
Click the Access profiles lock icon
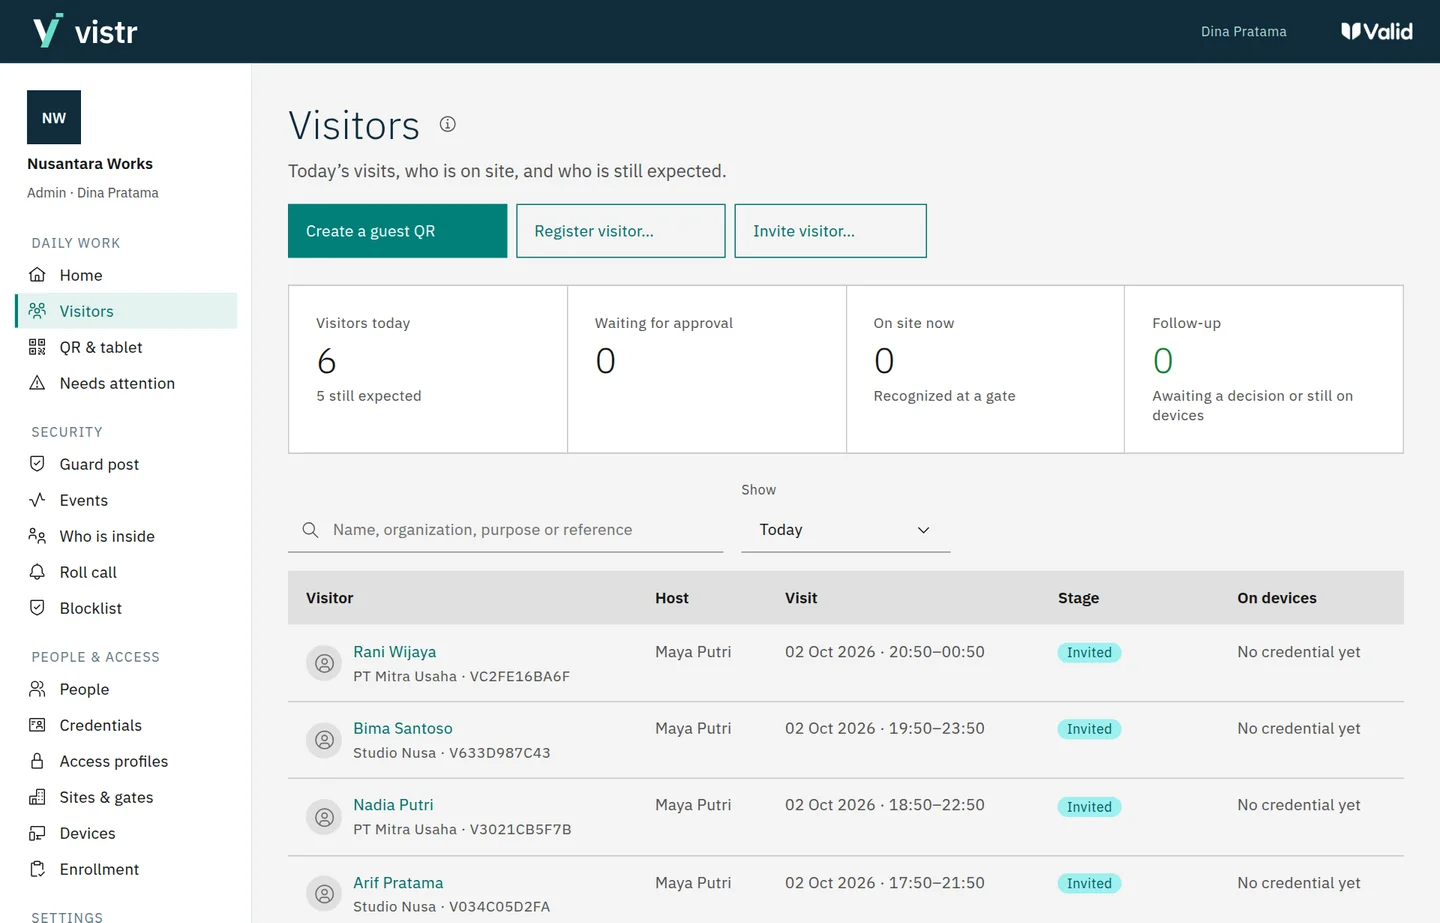click(x=37, y=761)
